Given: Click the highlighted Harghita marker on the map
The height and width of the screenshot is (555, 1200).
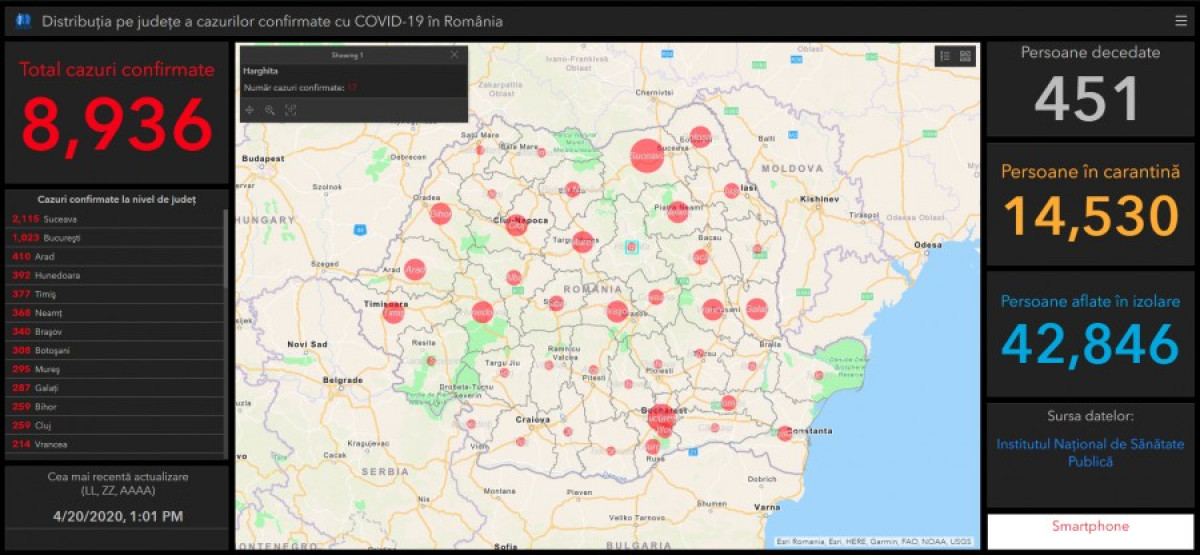Looking at the screenshot, I should [631, 246].
